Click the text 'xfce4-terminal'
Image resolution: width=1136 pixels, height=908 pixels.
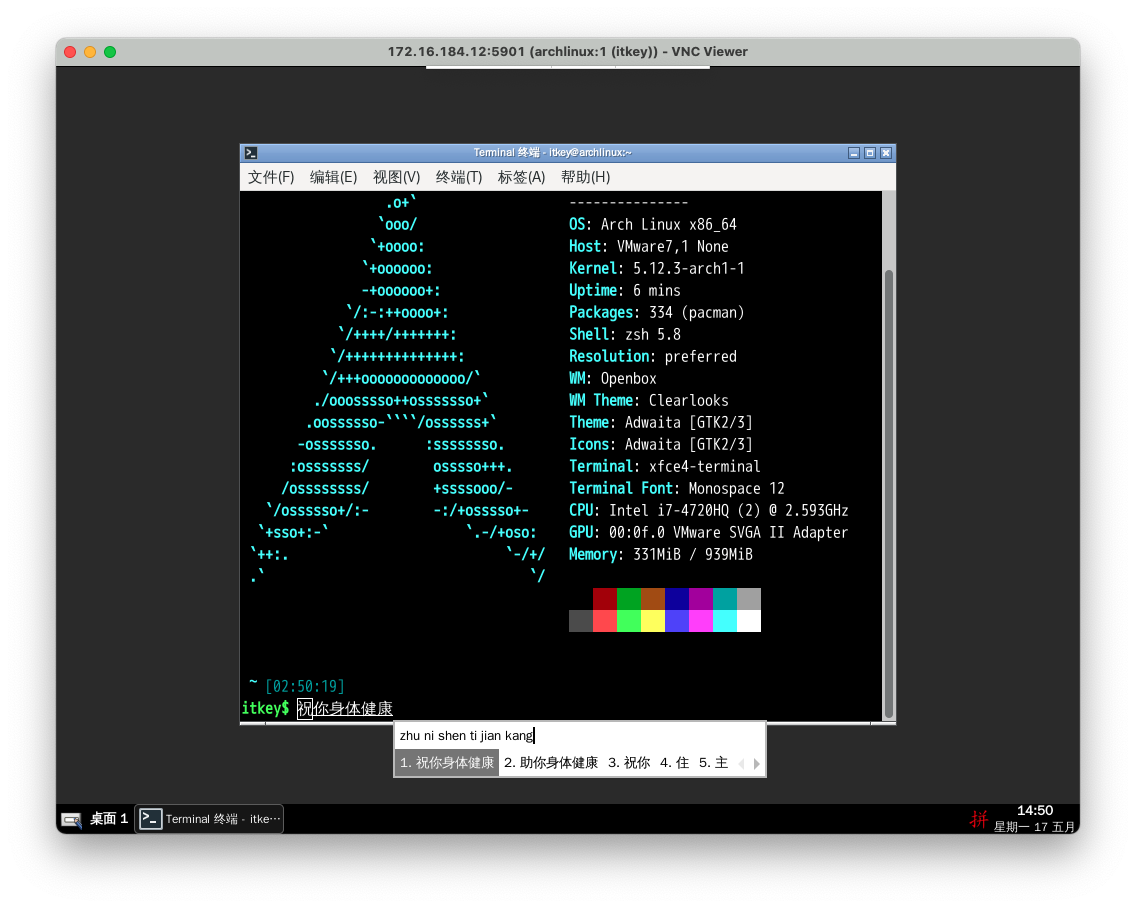click(x=704, y=467)
